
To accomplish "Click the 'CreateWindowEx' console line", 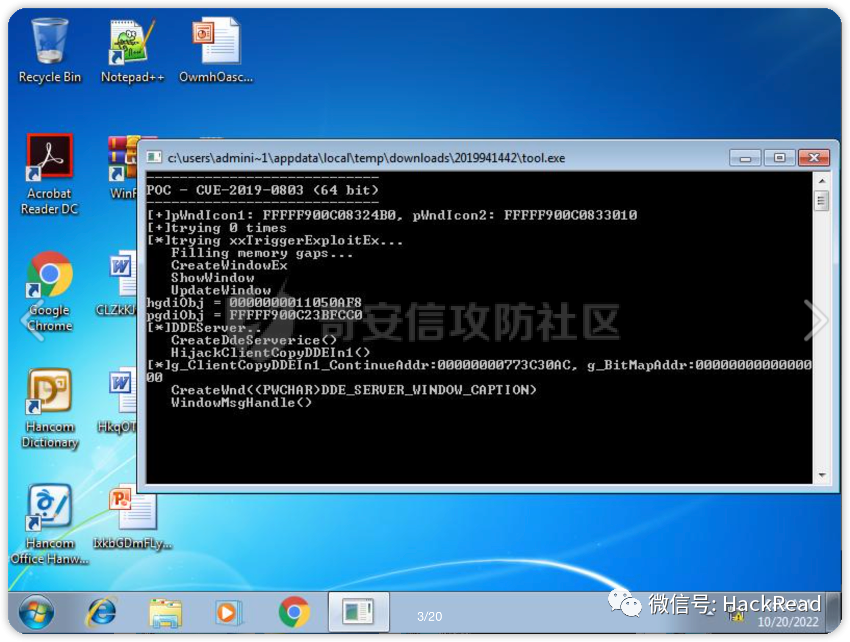I will click(x=229, y=265).
